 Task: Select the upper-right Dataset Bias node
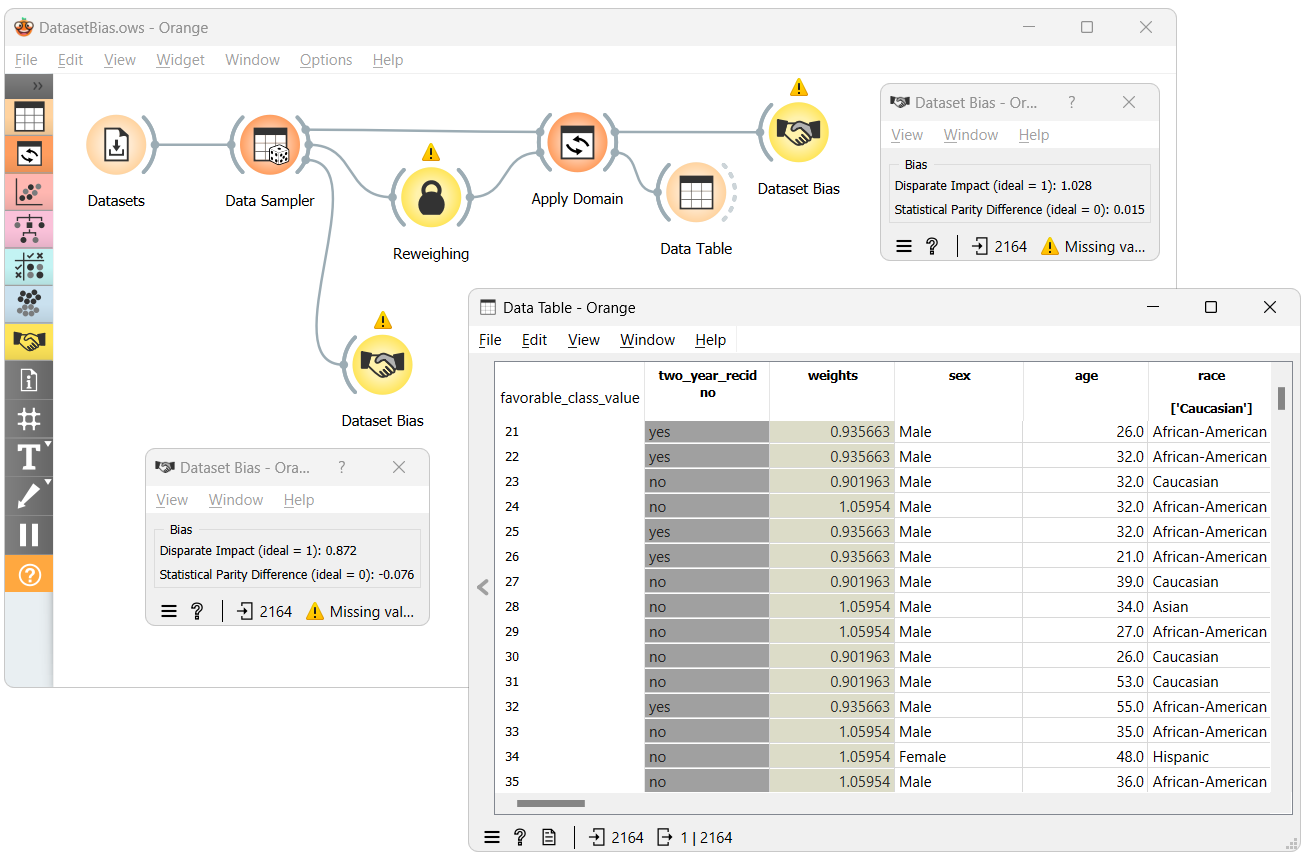click(x=798, y=132)
